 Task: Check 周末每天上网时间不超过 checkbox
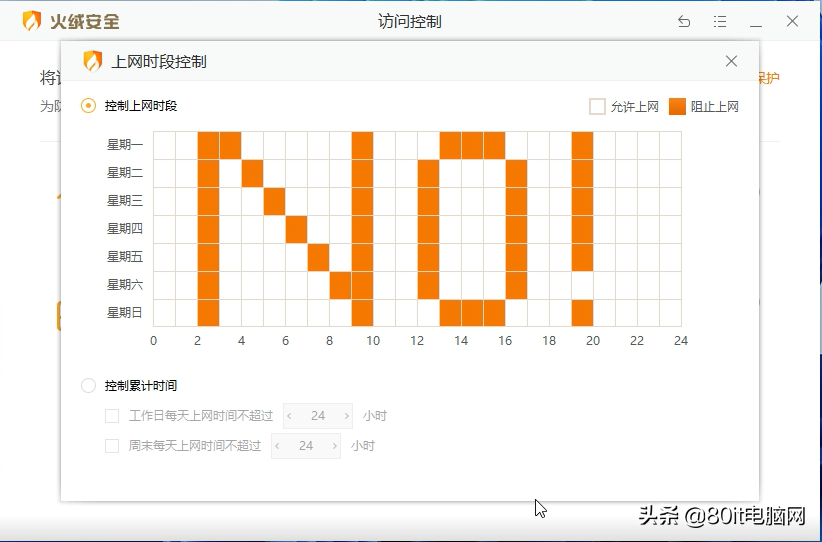112,446
